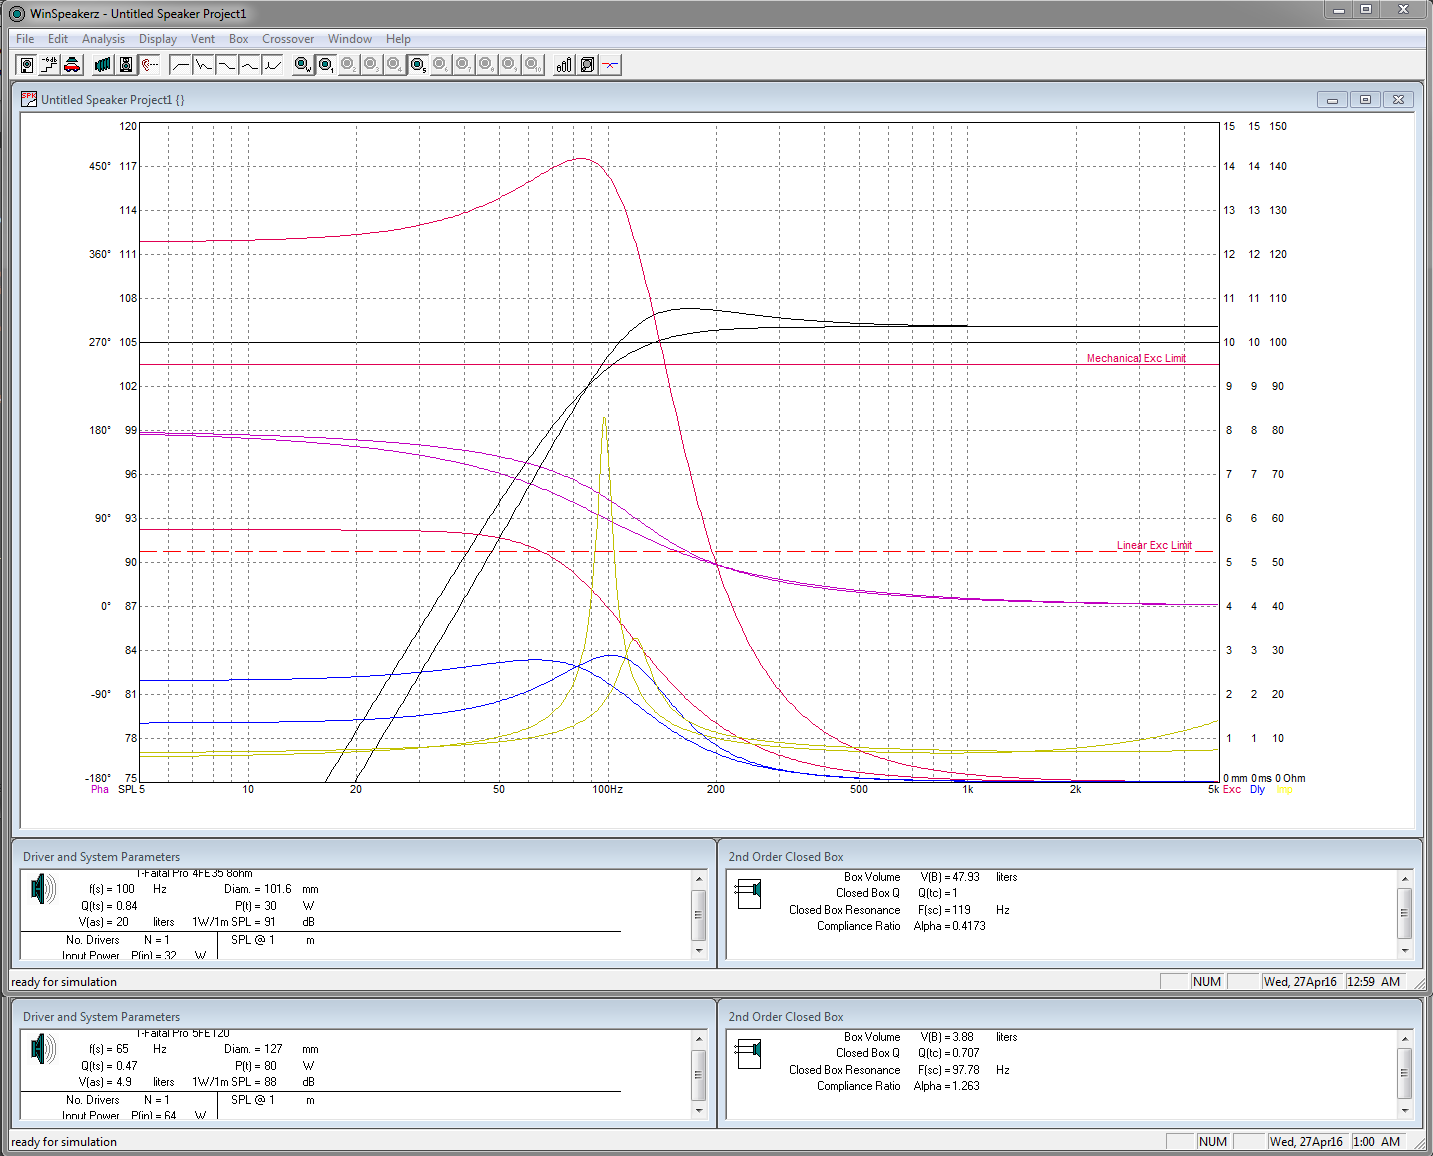Viewport: 1433px width, 1156px height.
Task: Close the Untitled Speaker Project1 child window
Action: pyautogui.click(x=1399, y=100)
